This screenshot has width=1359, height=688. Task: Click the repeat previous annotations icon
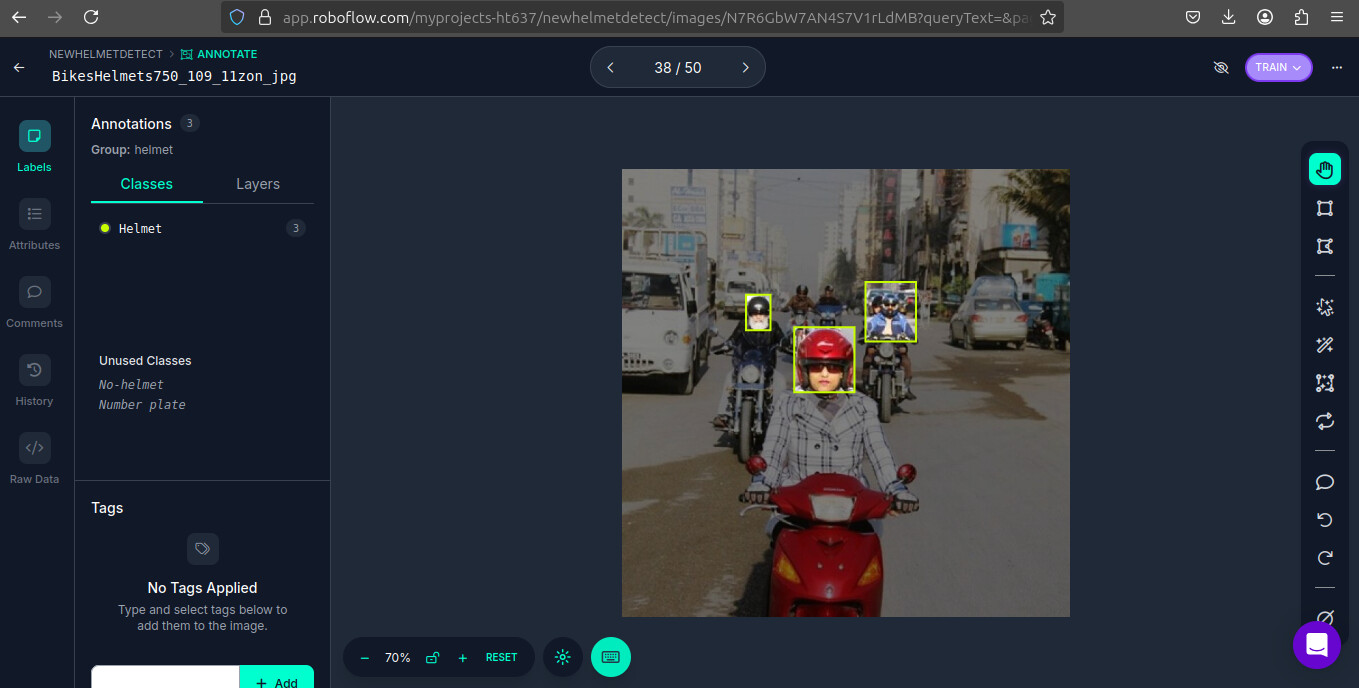[1324, 421]
